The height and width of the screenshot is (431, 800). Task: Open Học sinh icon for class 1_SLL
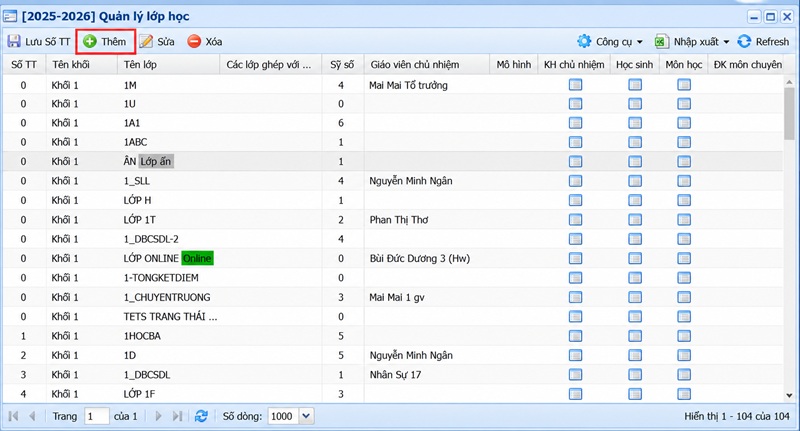pos(635,181)
